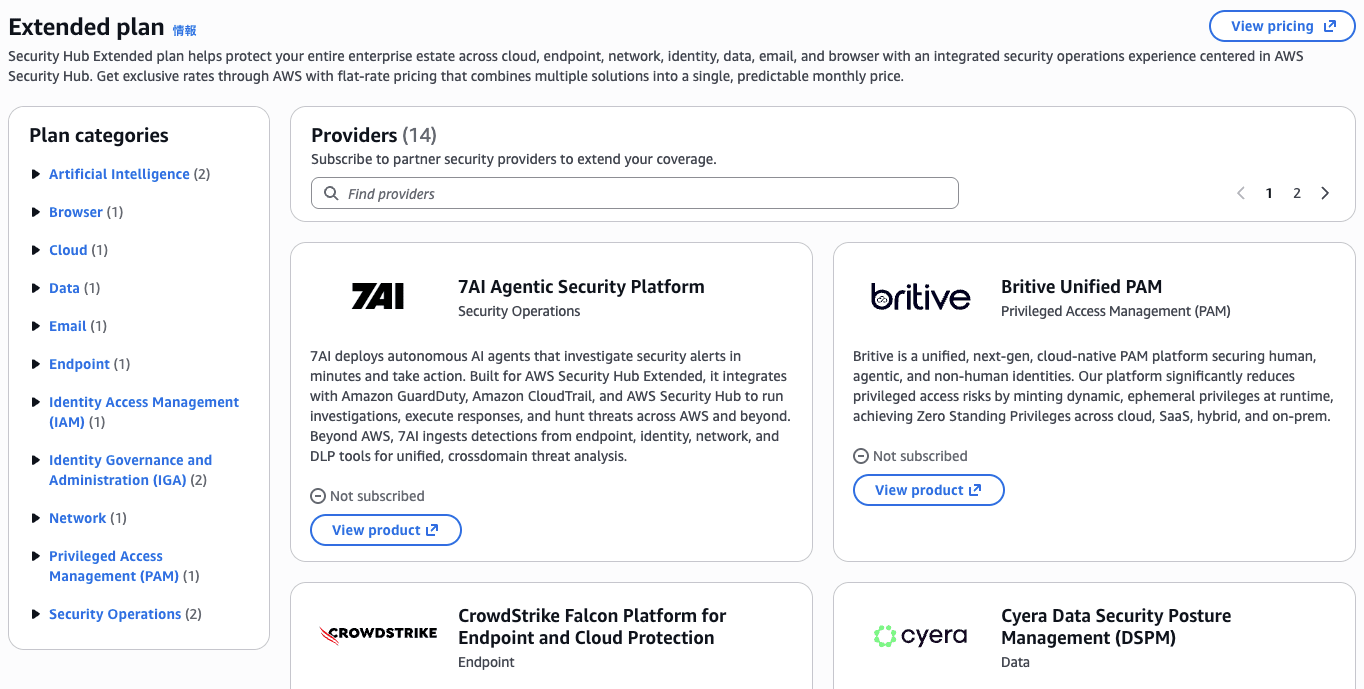
Task: Go to next providers page arrow
Action: coord(1325,193)
